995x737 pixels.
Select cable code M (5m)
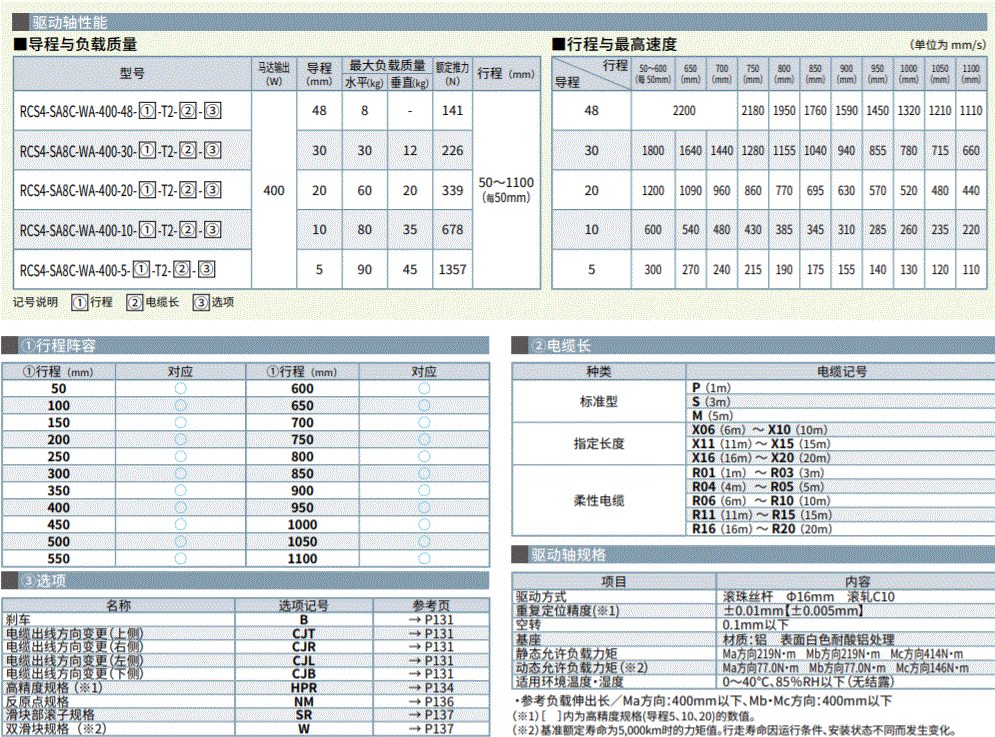[x=712, y=416]
